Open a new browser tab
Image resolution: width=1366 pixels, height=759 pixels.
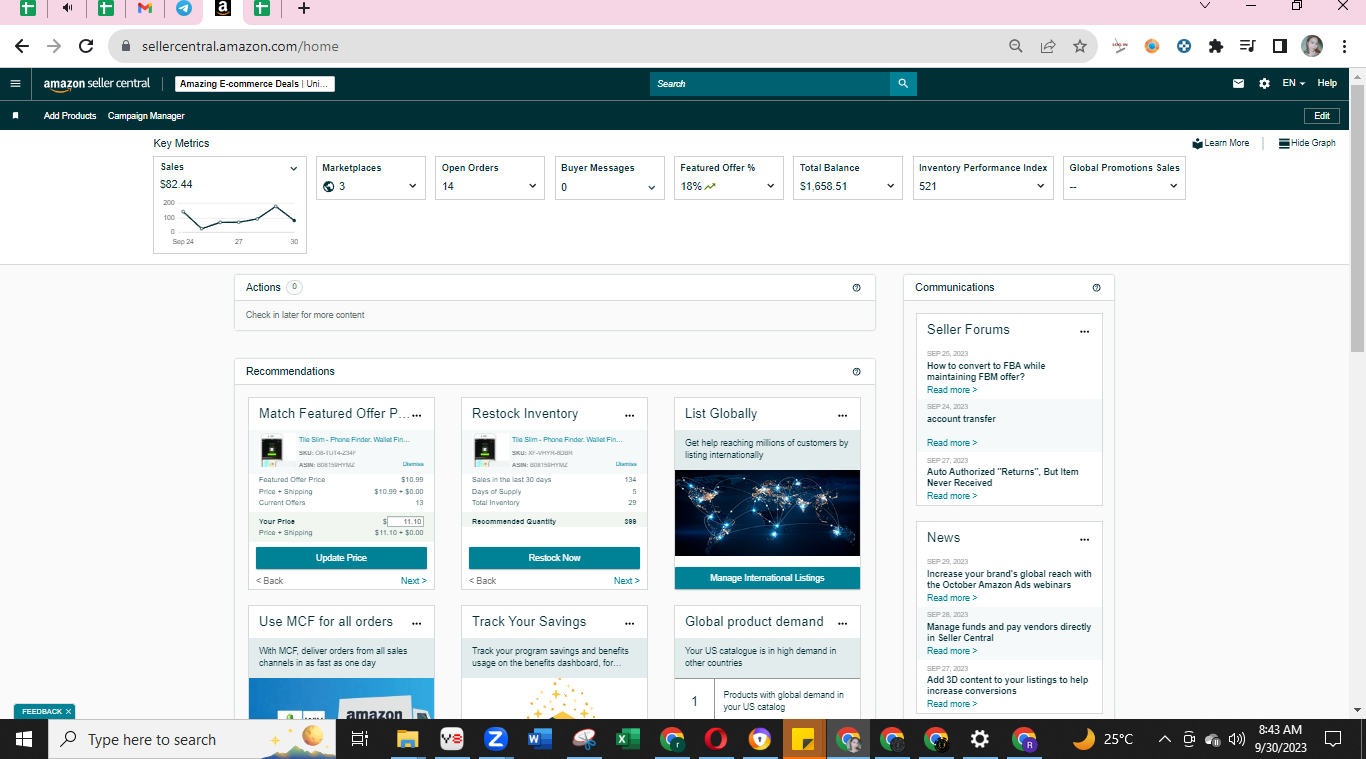click(x=304, y=9)
